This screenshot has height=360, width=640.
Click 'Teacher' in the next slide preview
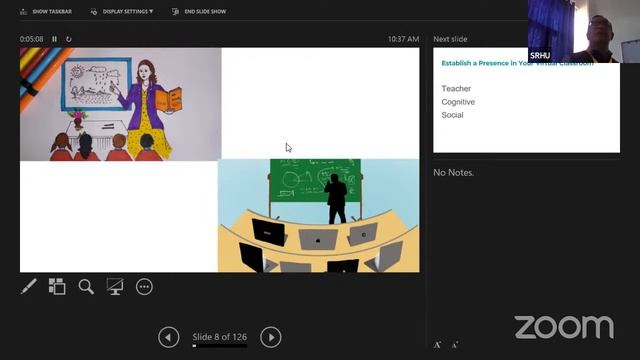click(x=456, y=89)
